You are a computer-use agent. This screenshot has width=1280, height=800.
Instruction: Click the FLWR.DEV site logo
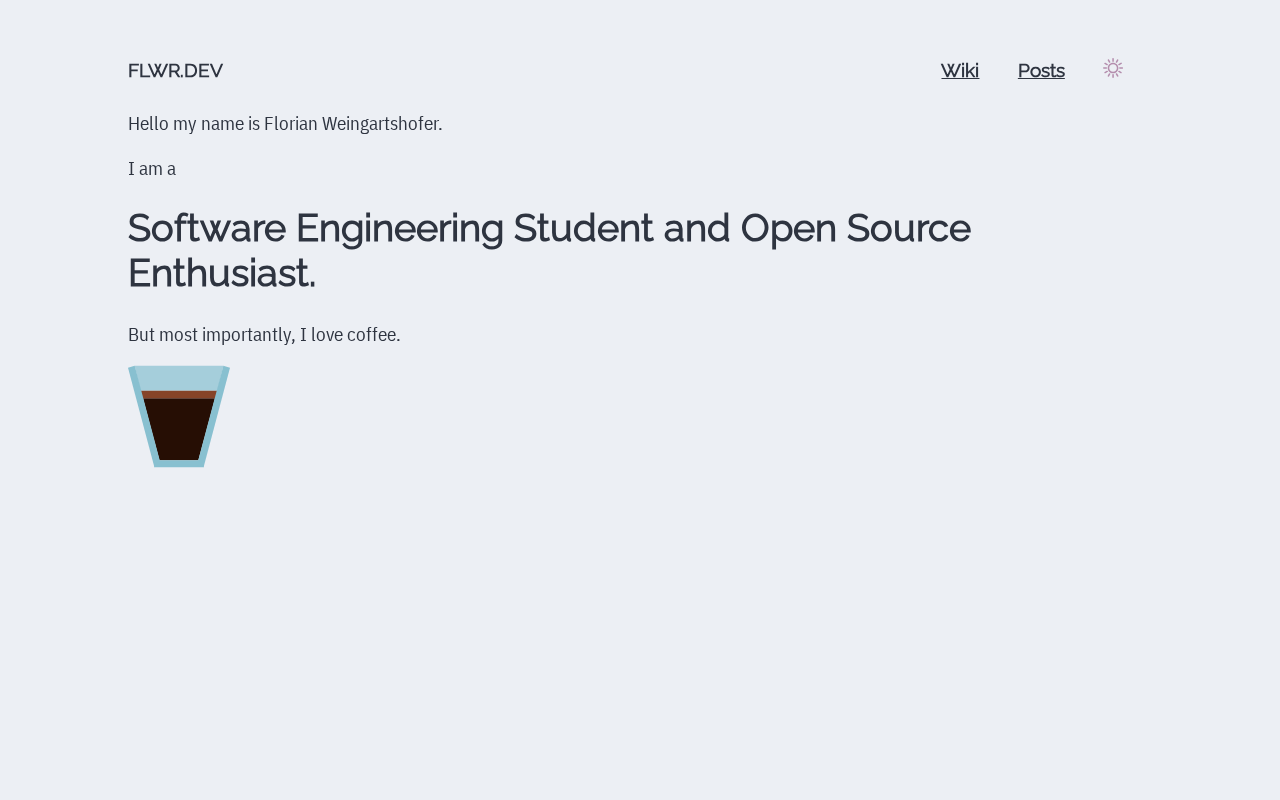click(x=175, y=71)
